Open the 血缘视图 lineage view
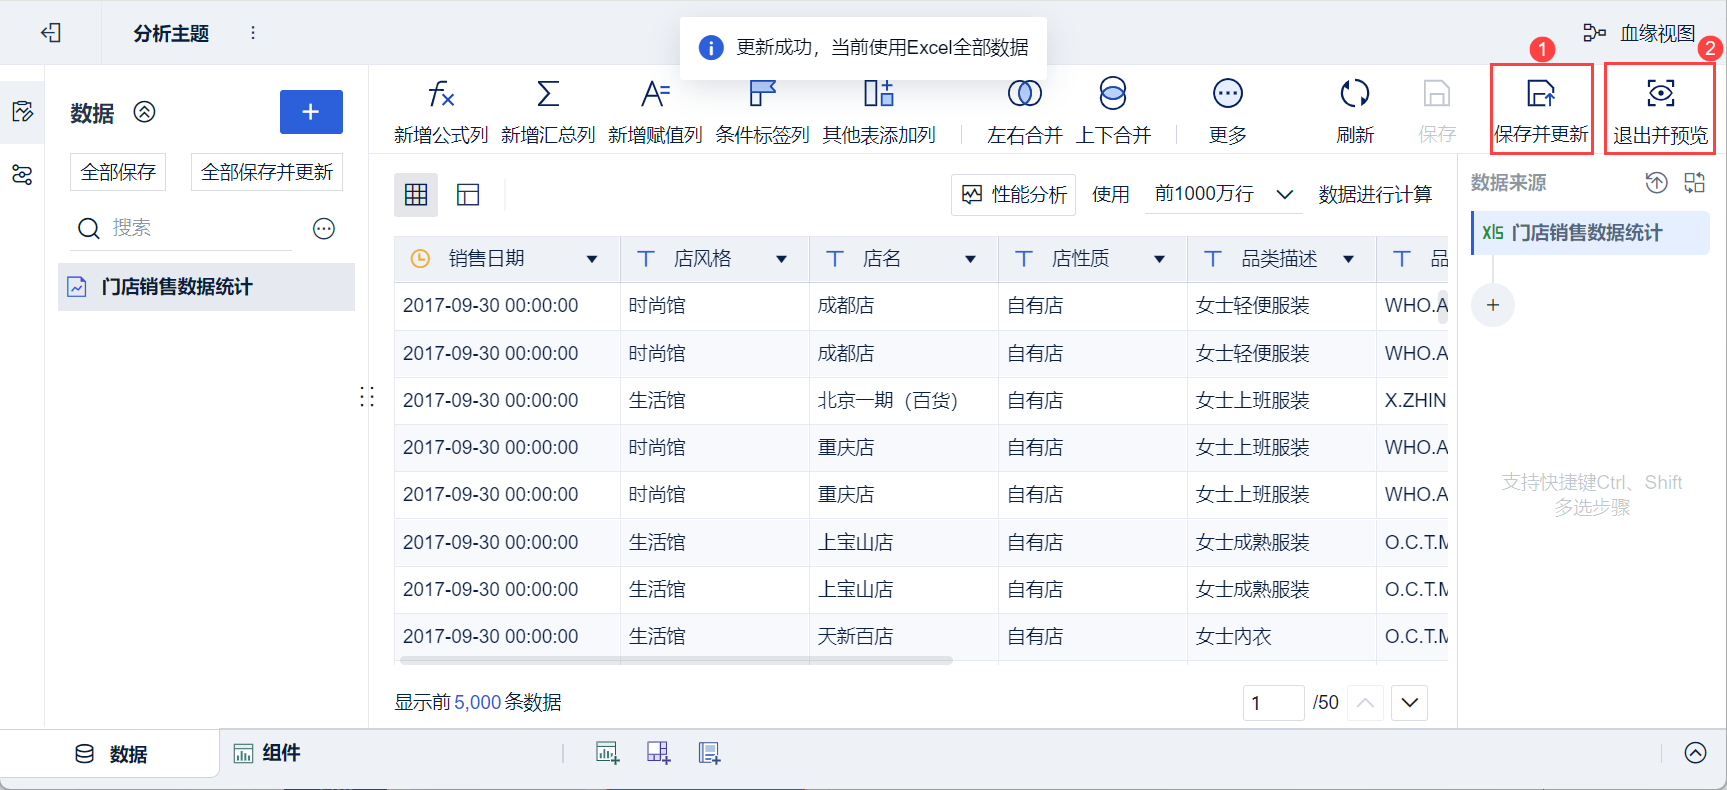Screen dimensions: 1727x790 click(1639, 33)
